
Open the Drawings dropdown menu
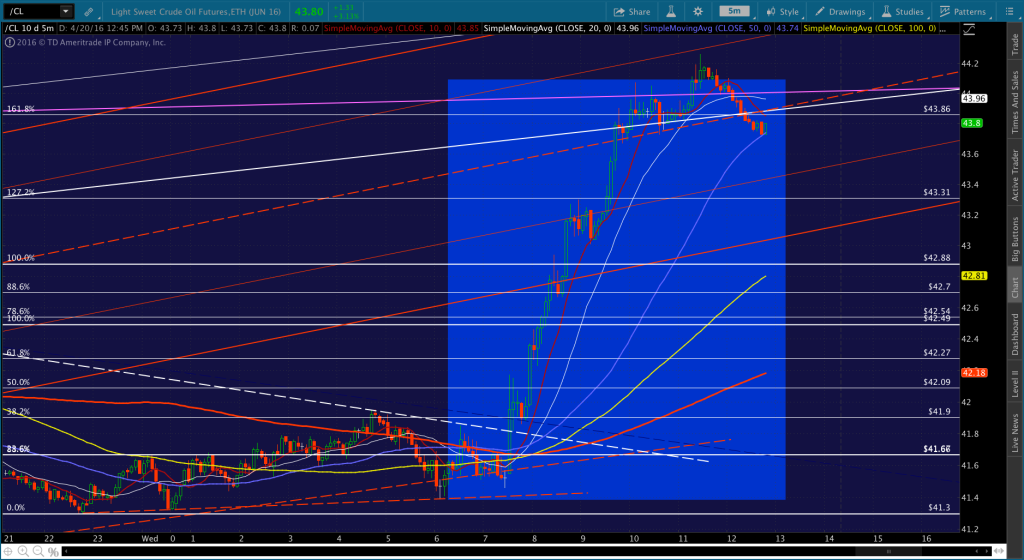(840, 11)
